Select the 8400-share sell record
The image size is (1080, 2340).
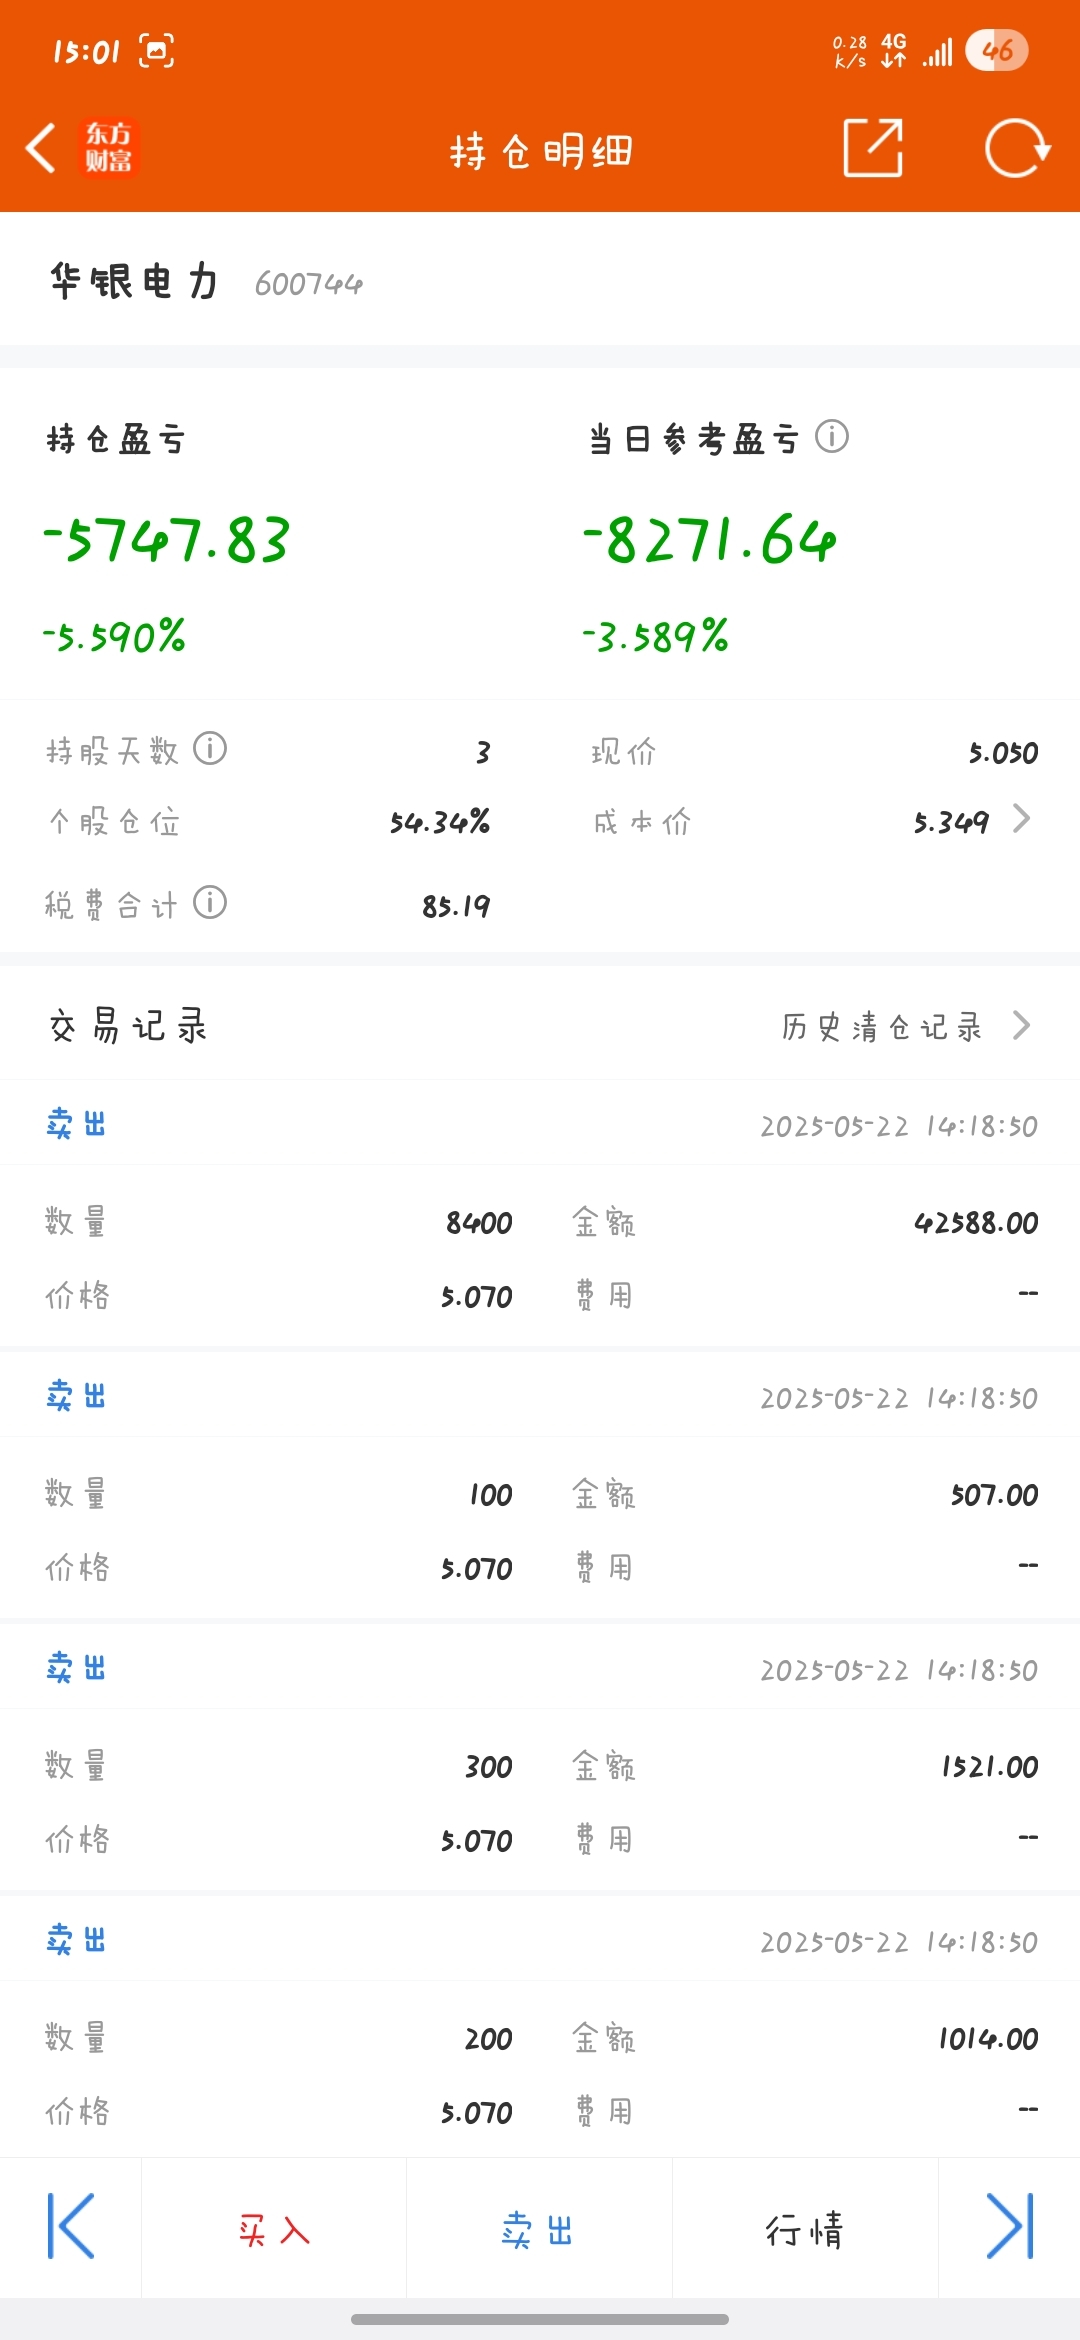tap(540, 1214)
